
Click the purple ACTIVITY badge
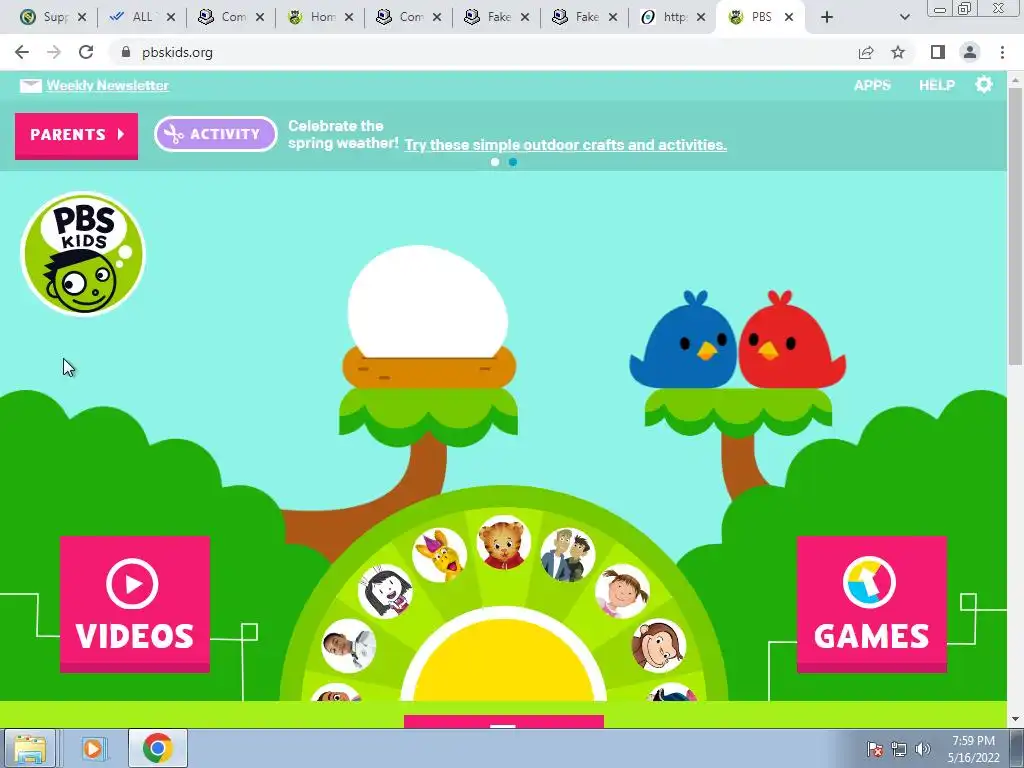216,134
